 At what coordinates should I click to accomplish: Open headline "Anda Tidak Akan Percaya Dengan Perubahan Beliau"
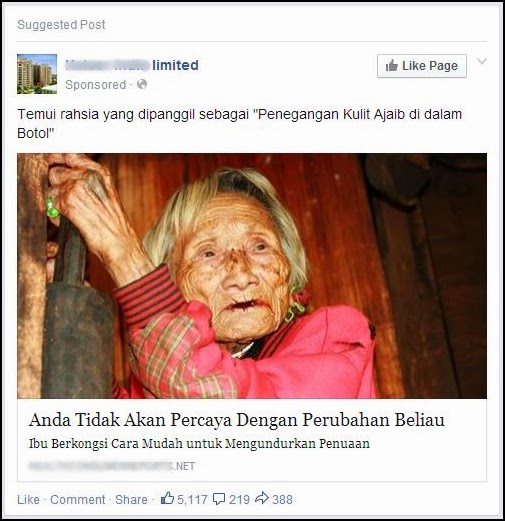tap(237, 420)
